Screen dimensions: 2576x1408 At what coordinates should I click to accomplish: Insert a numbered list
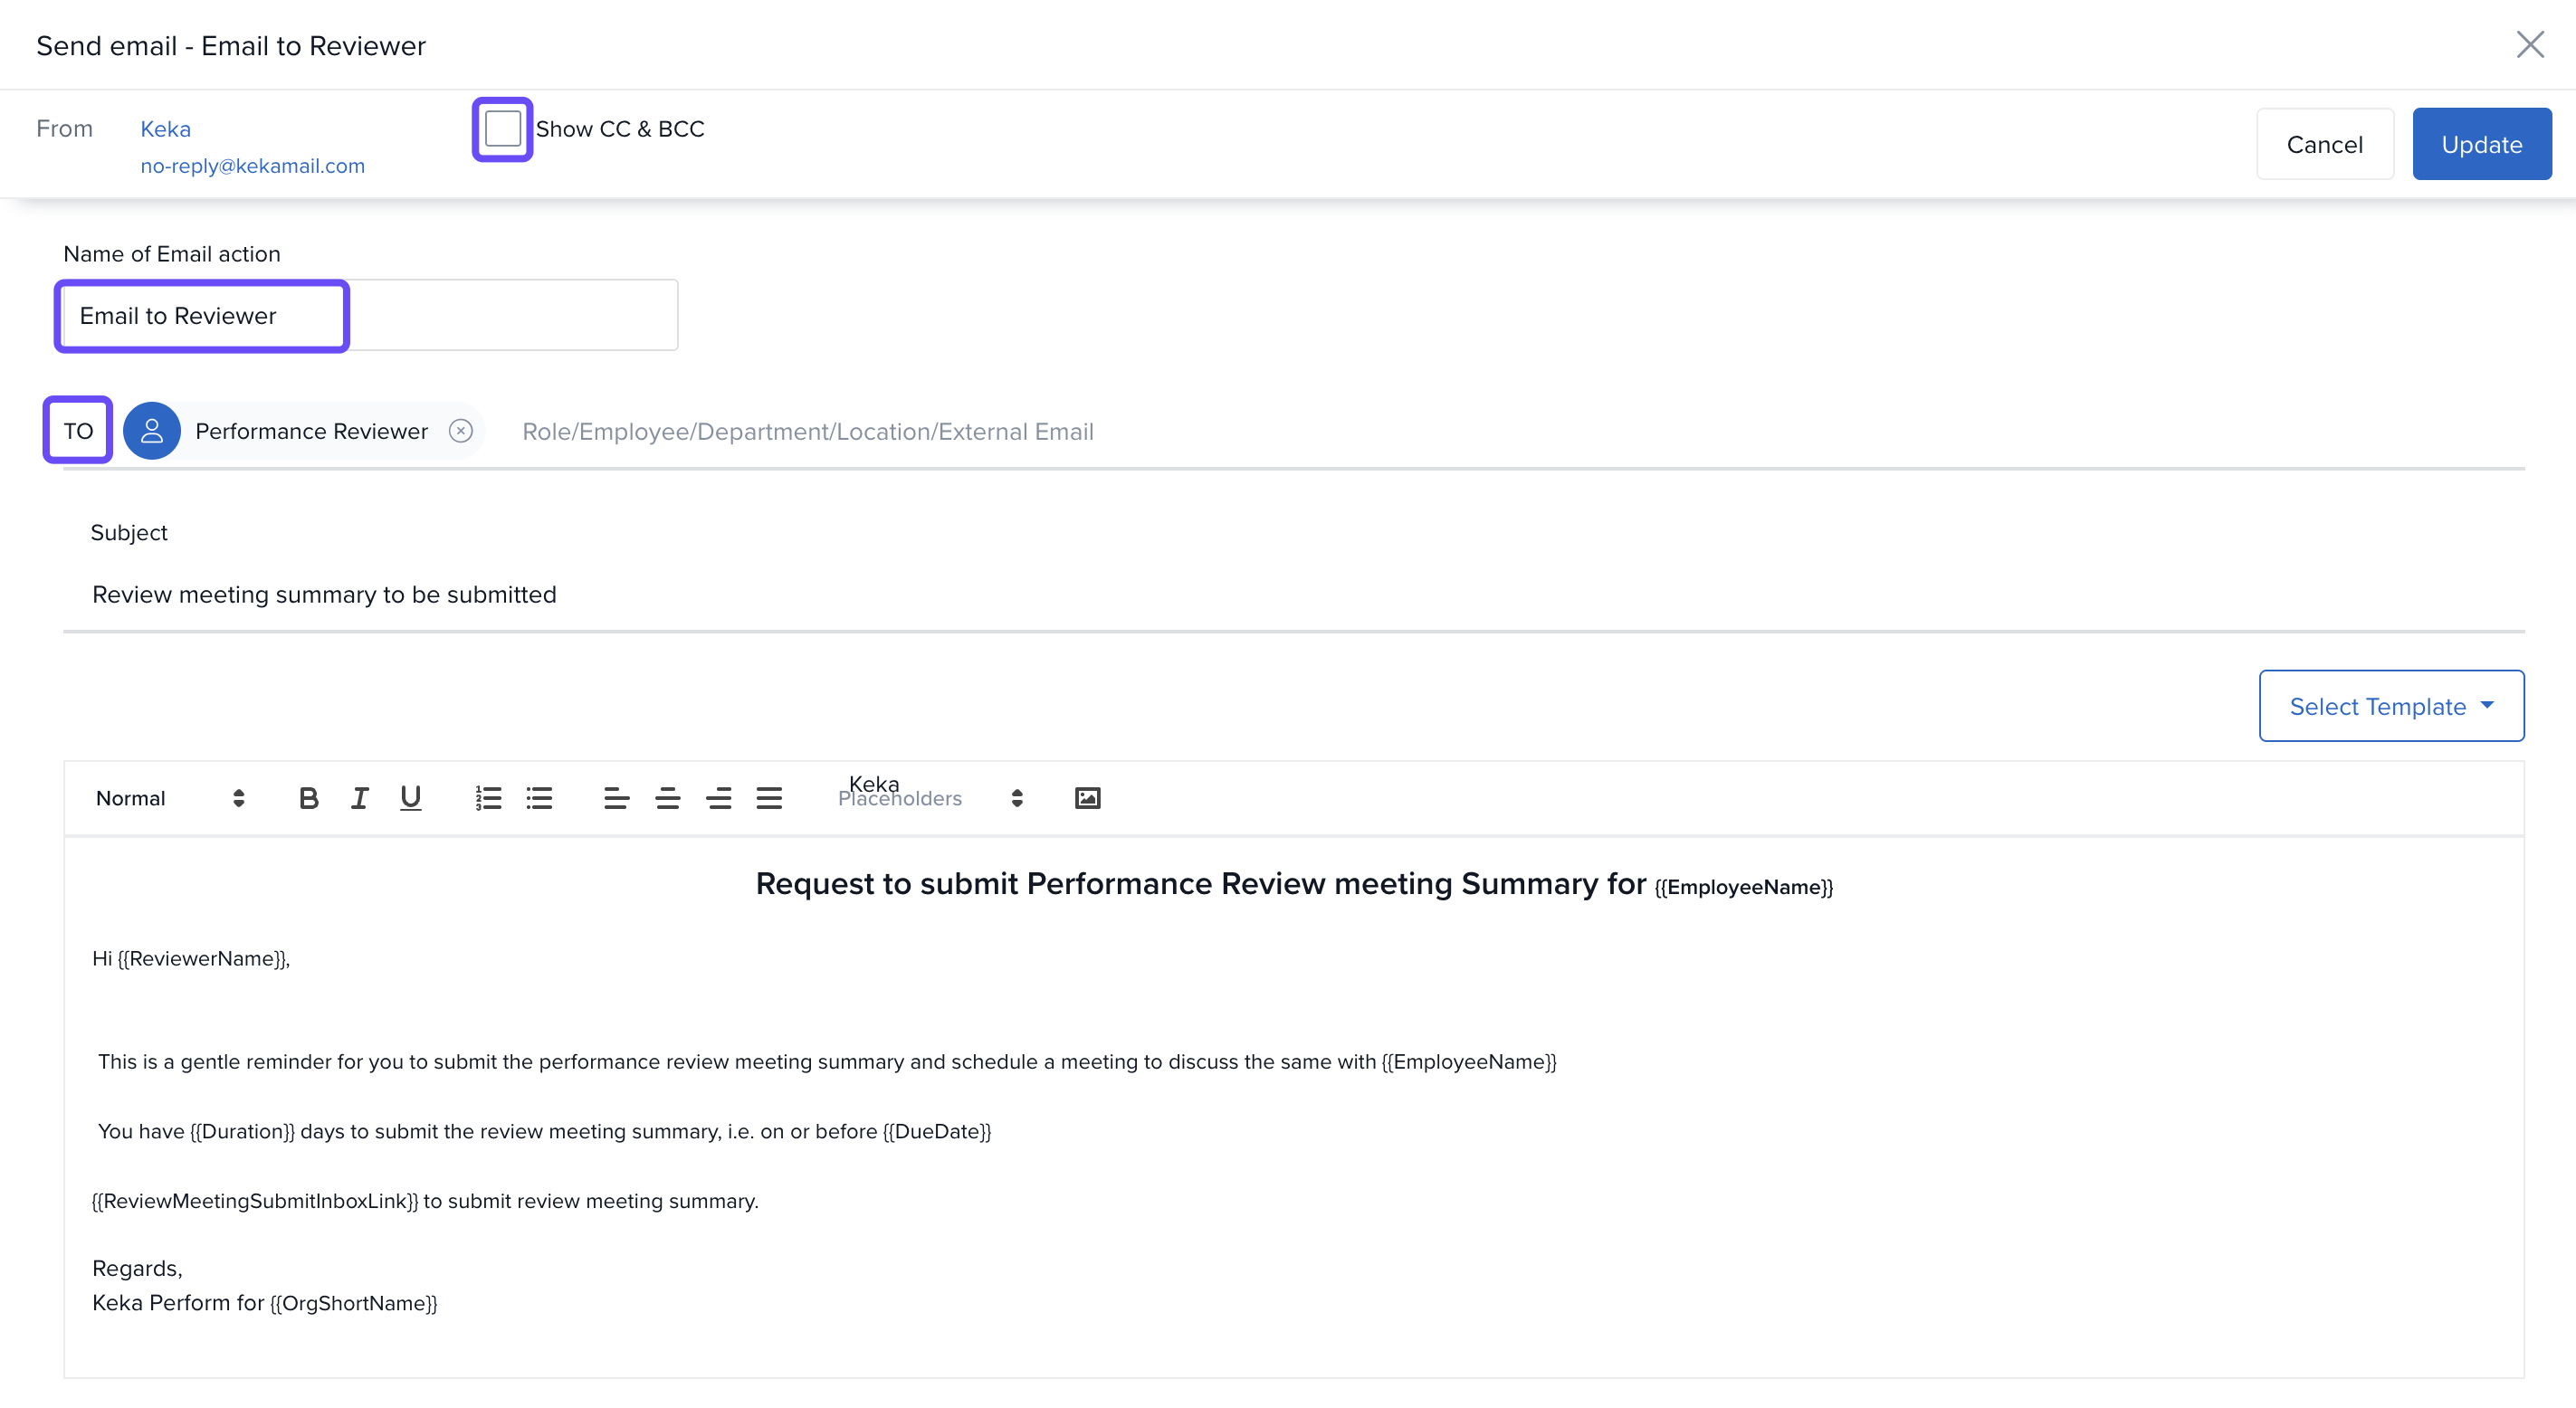(x=488, y=798)
